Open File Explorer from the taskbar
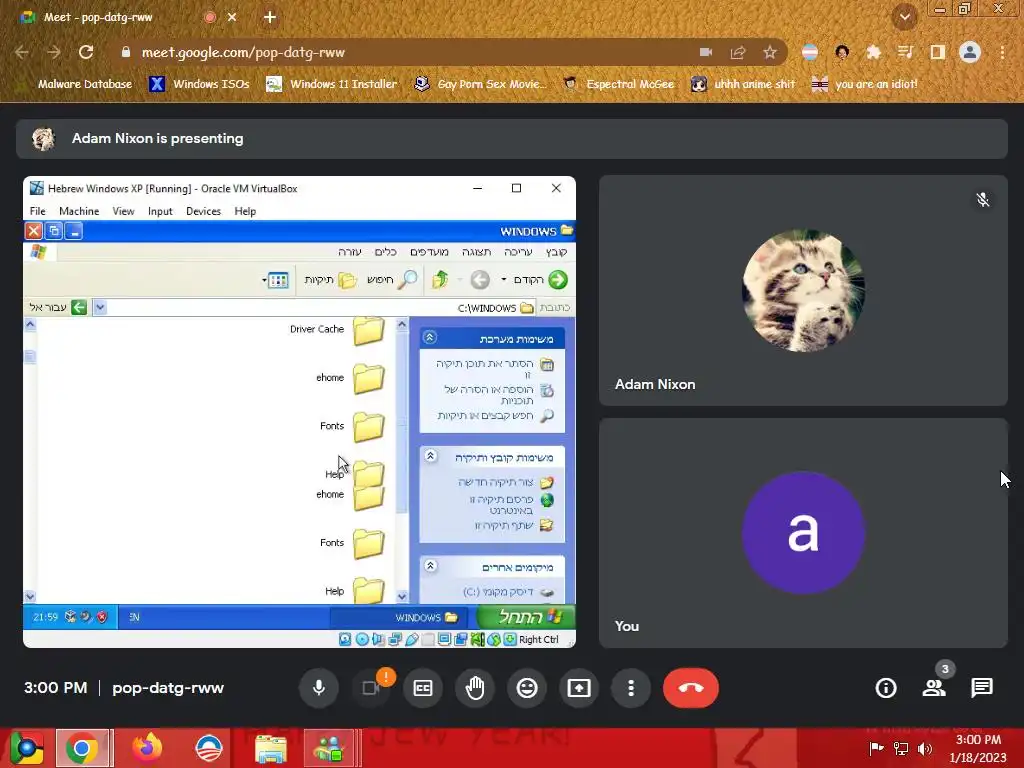The width and height of the screenshot is (1024, 768). (x=270, y=749)
